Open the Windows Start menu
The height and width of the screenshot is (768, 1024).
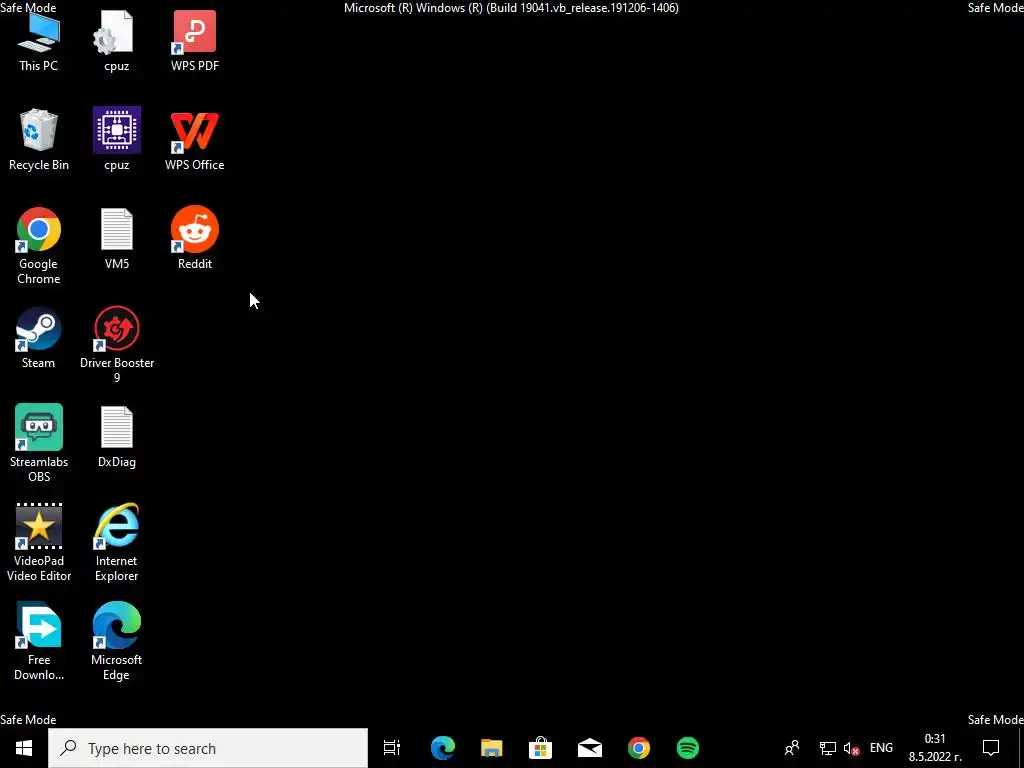click(24, 748)
